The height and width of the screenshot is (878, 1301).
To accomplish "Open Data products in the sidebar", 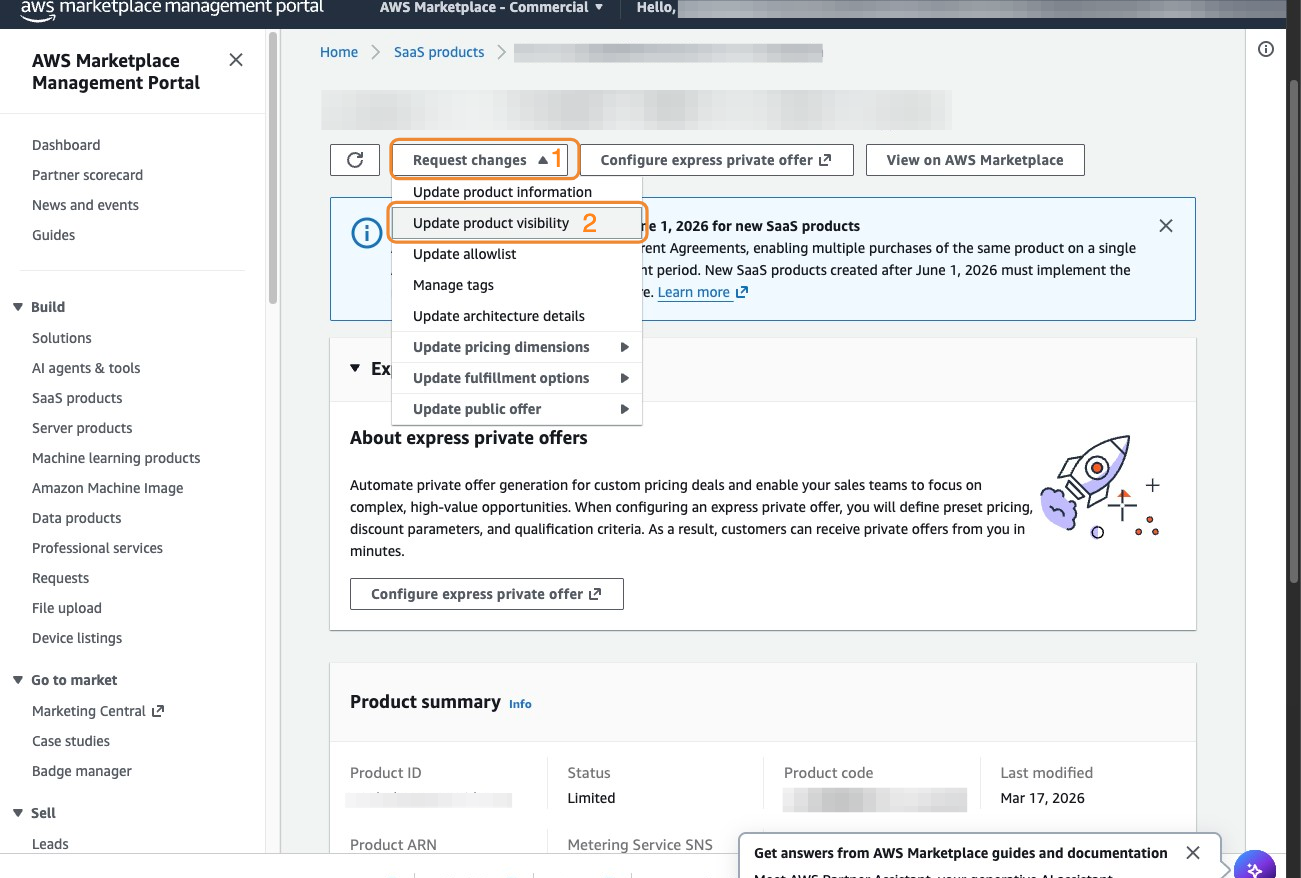I will pos(77,518).
